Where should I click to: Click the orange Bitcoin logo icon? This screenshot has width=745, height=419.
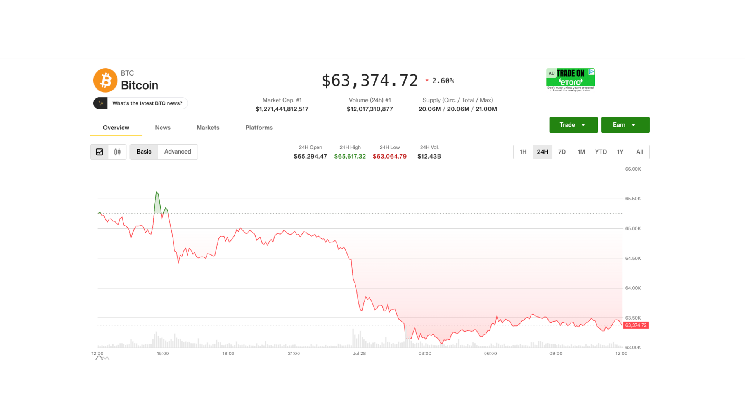105,80
